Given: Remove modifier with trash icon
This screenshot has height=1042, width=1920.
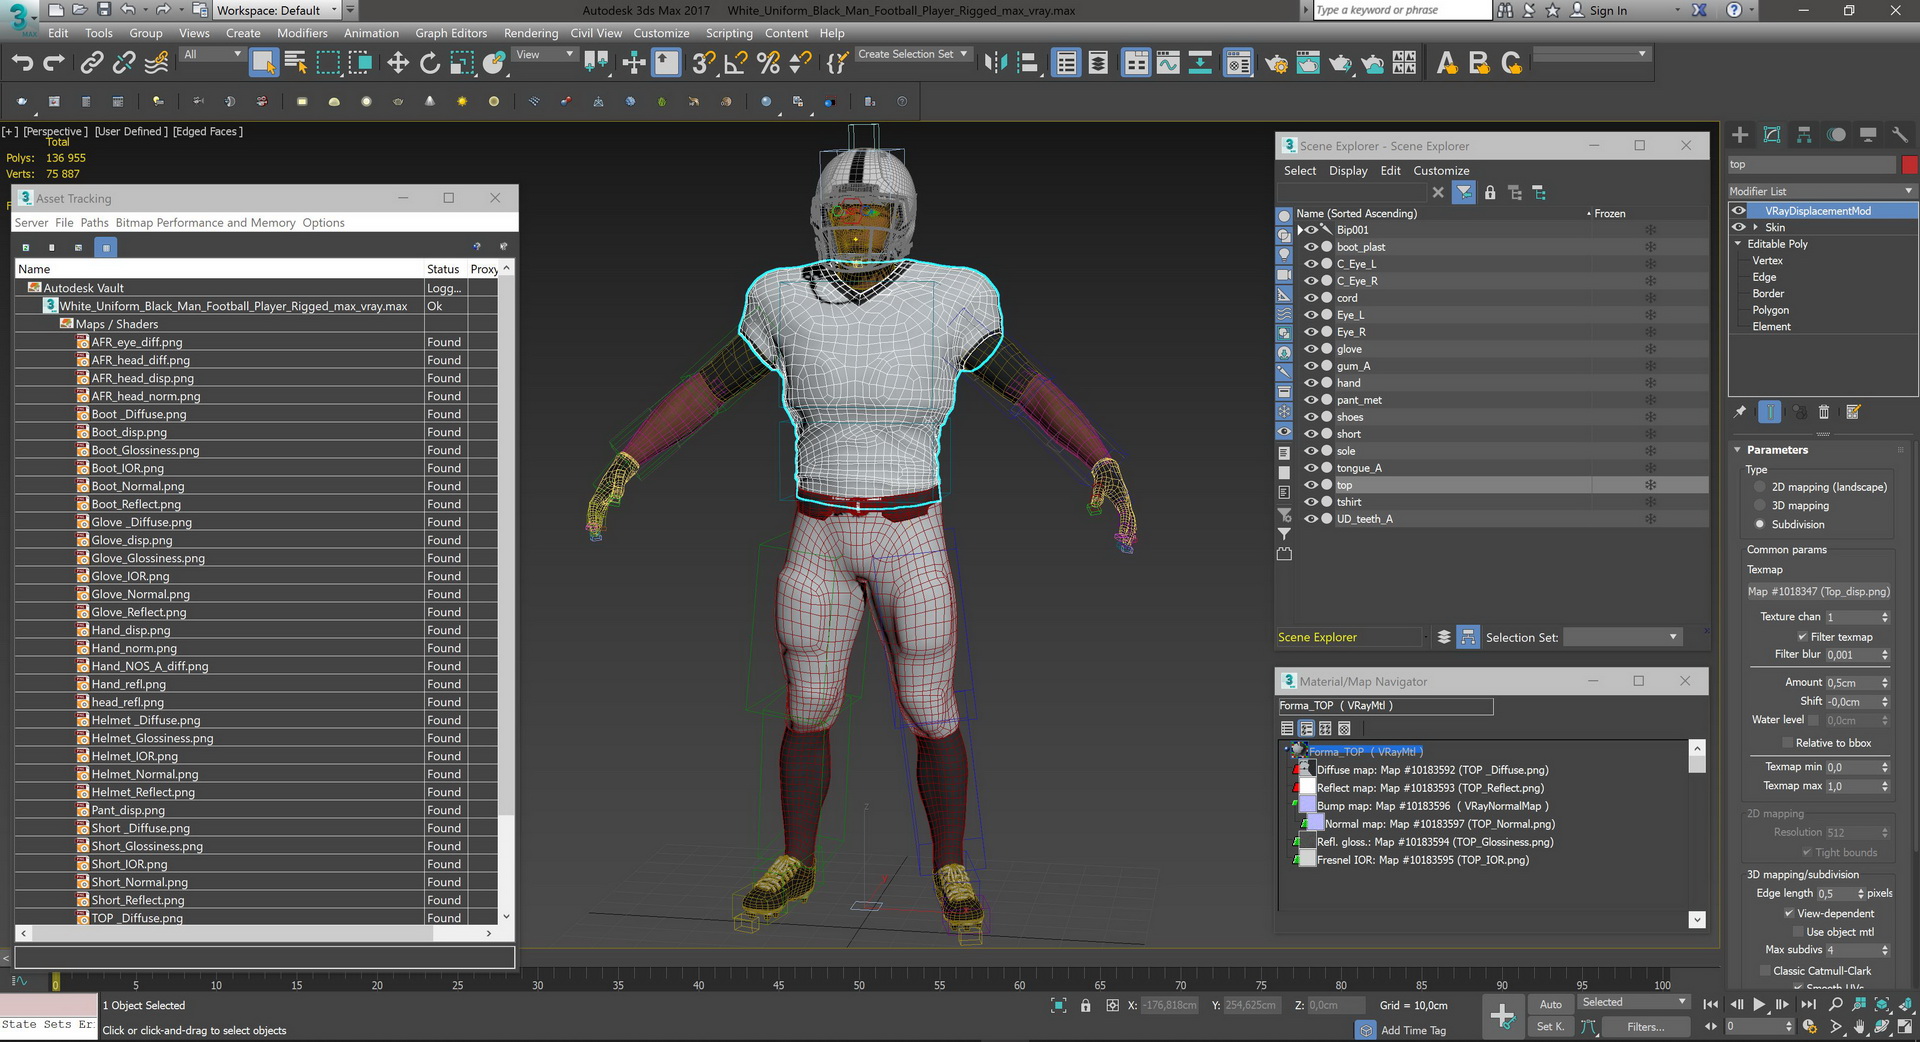Looking at the screenshot, I should point(1824,412).
